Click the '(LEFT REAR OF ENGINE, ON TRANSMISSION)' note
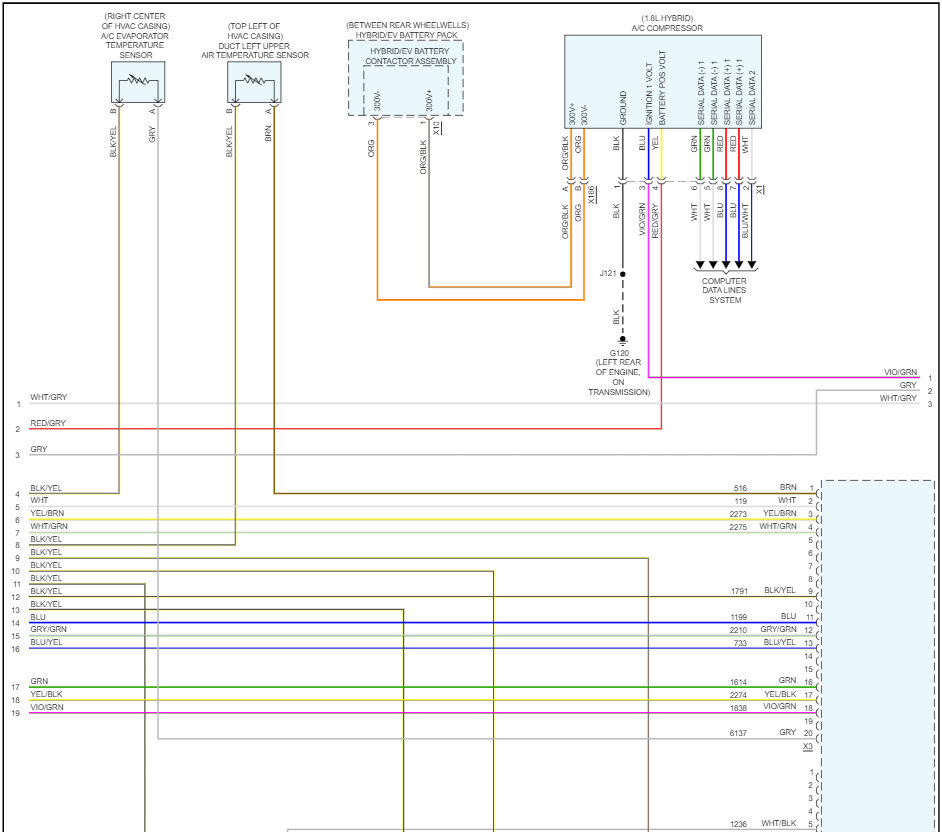This screenshot has height=832, width=942. coord(619,377)
